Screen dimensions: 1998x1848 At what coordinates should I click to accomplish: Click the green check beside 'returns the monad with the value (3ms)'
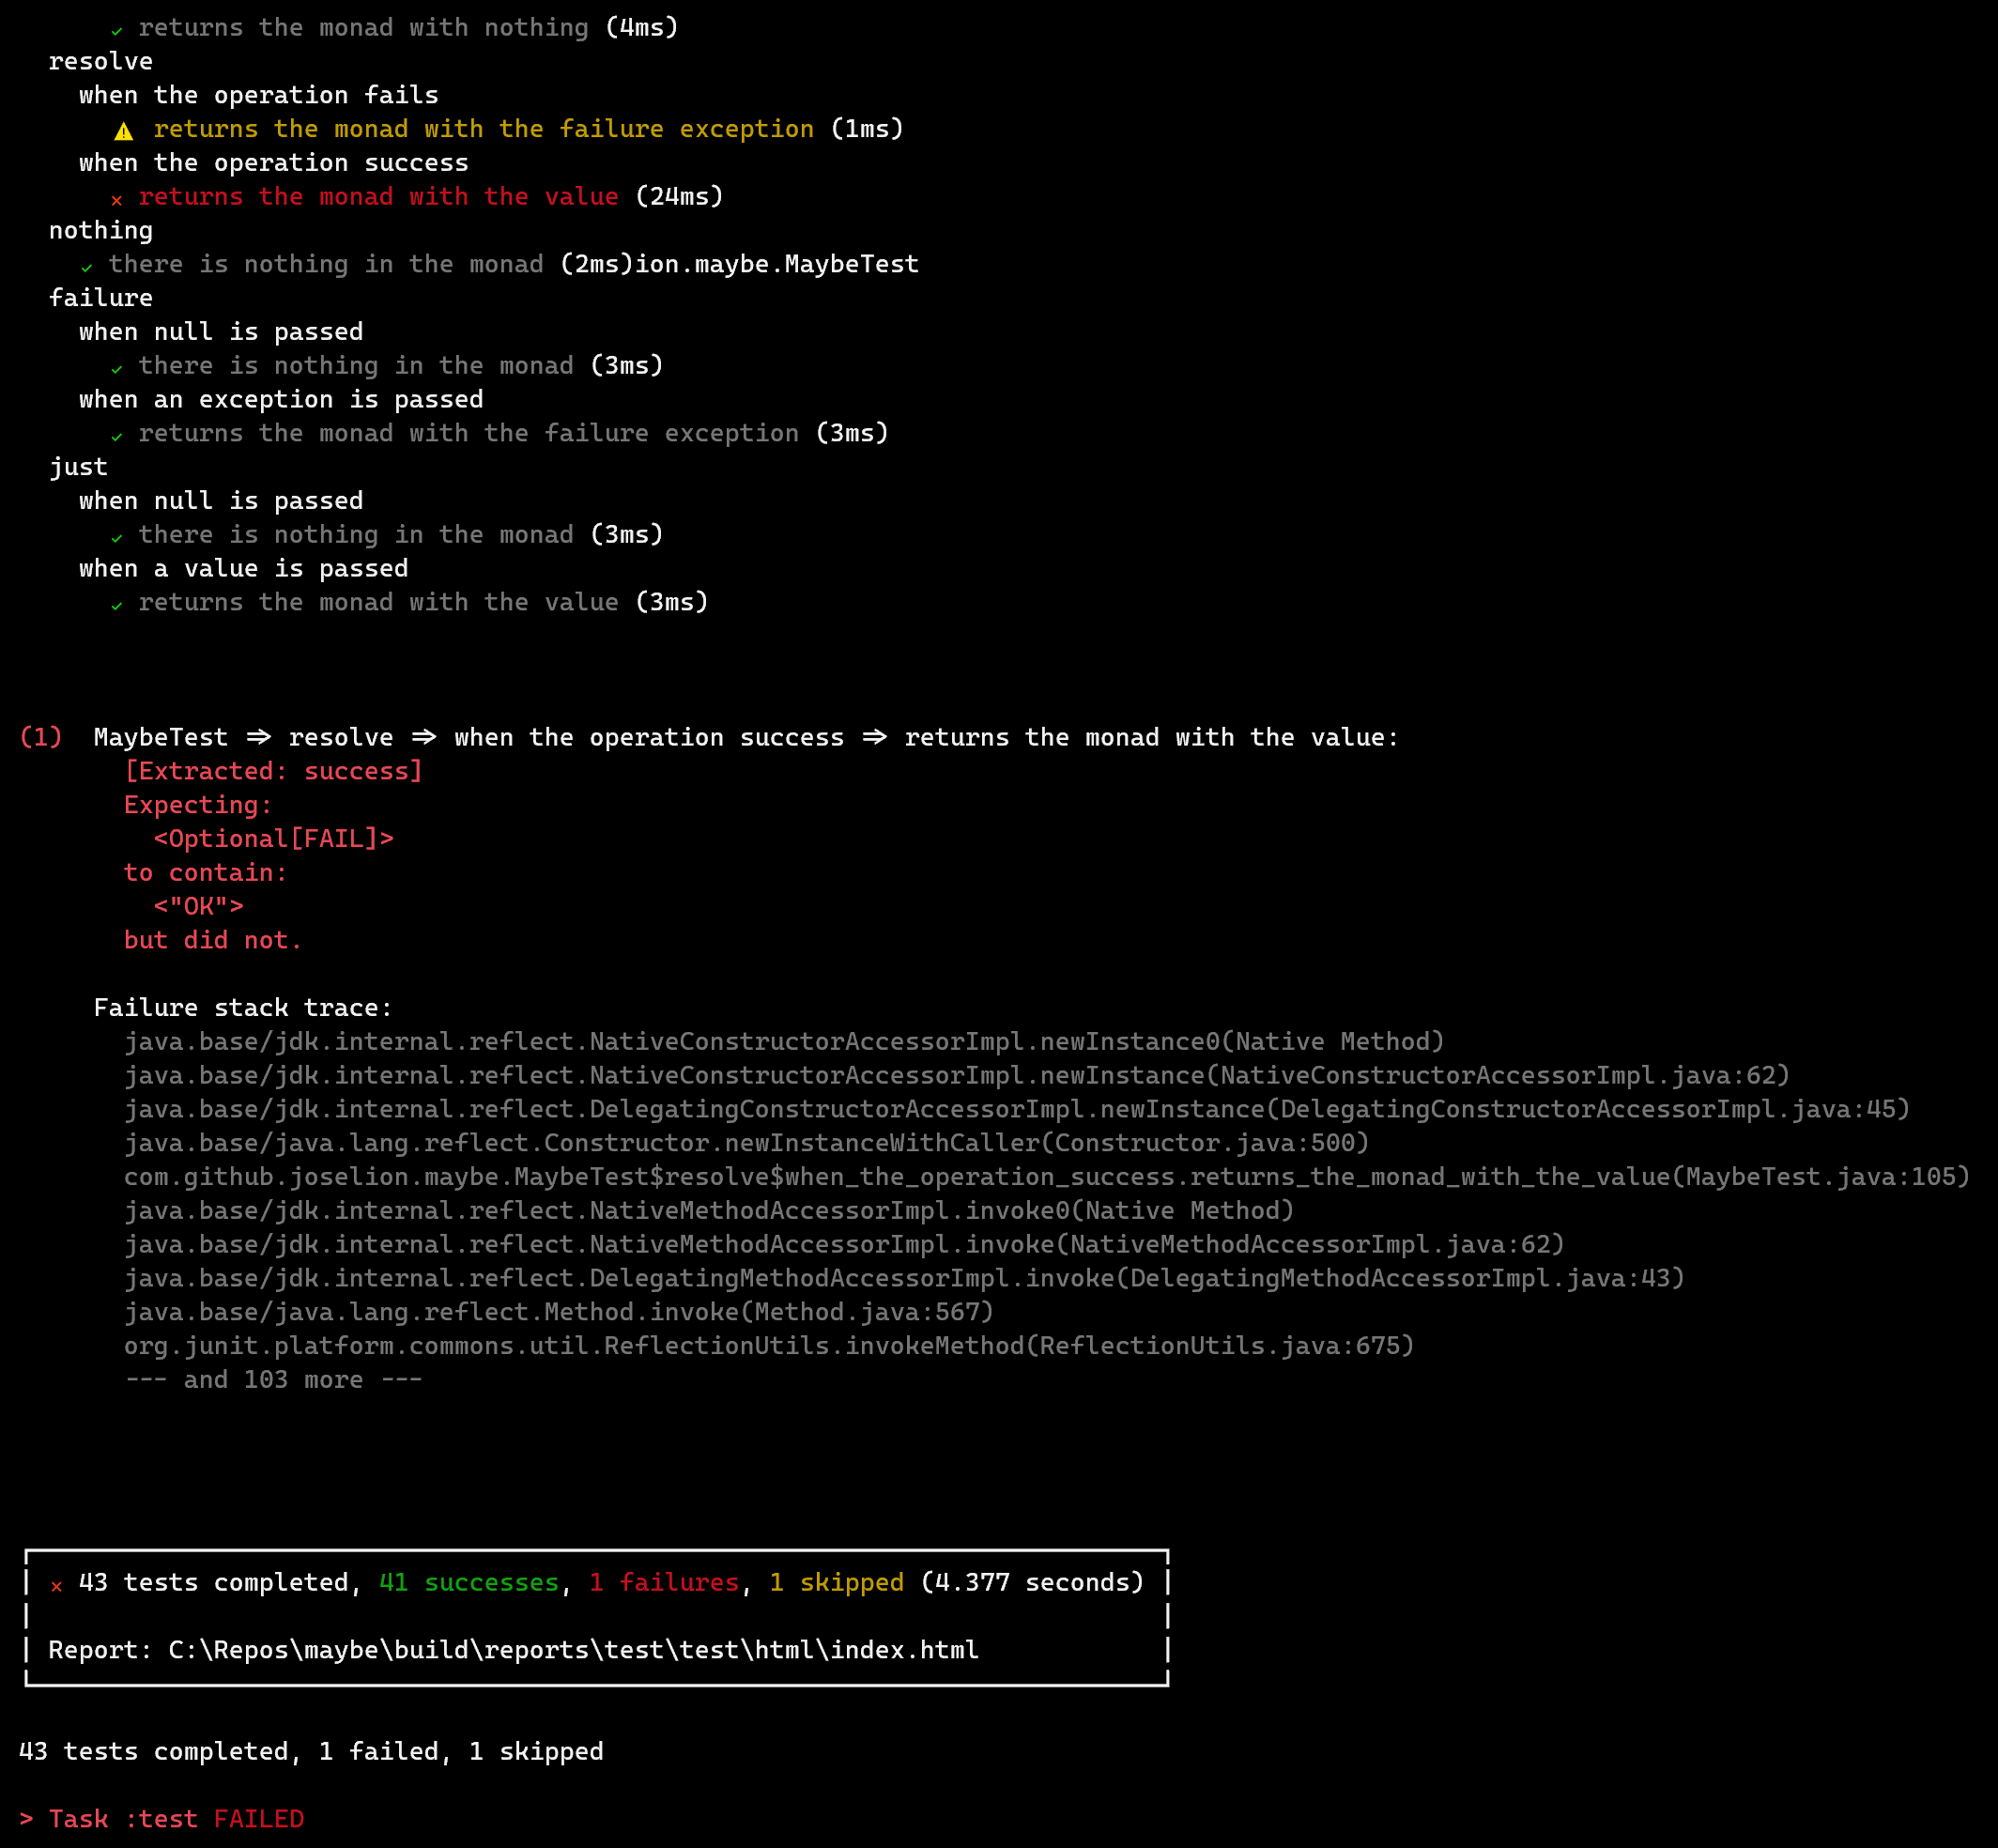point(117,605)
